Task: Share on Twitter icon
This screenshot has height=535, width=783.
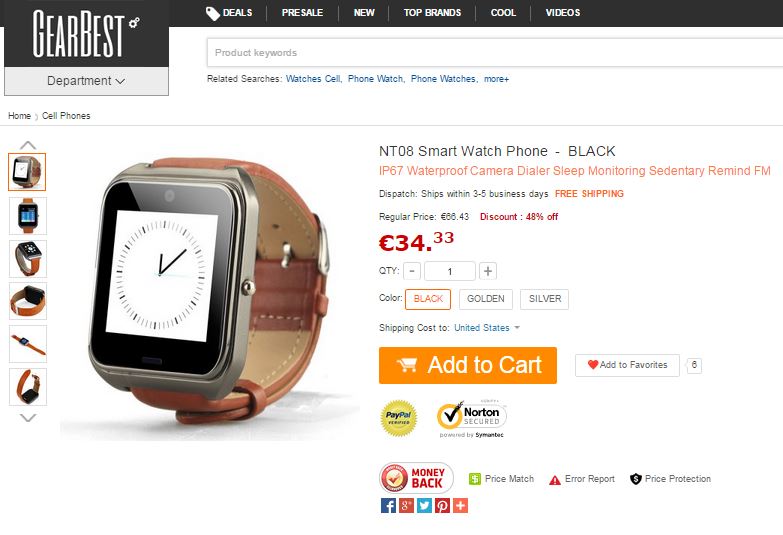Action: tap(424, 506)
